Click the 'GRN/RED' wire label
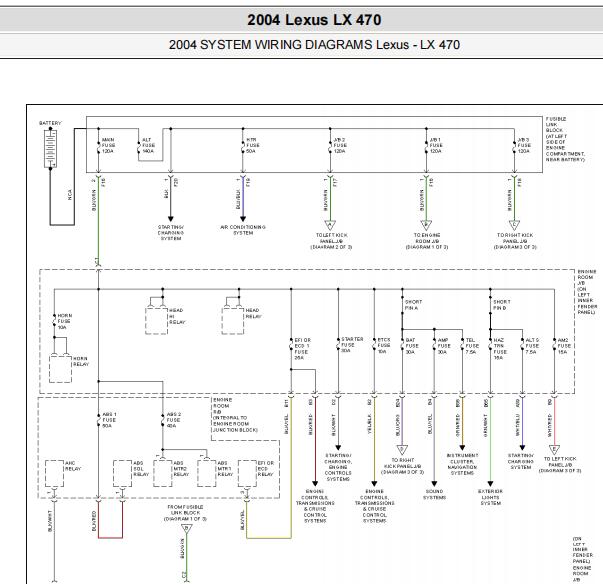This screenshot has height=584, width=603. (x=458, y=425)
